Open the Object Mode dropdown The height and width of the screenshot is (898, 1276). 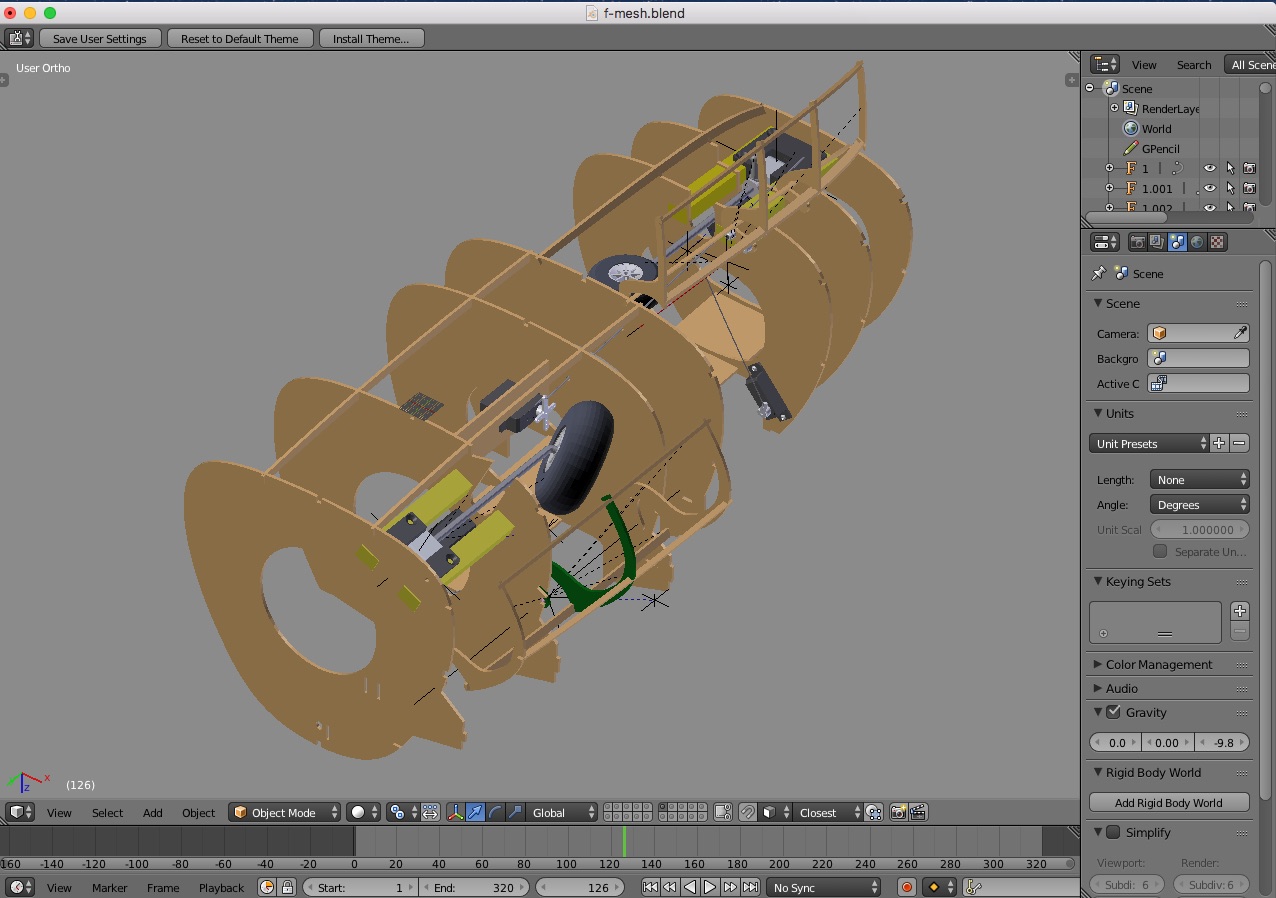[x=285, y=813]
